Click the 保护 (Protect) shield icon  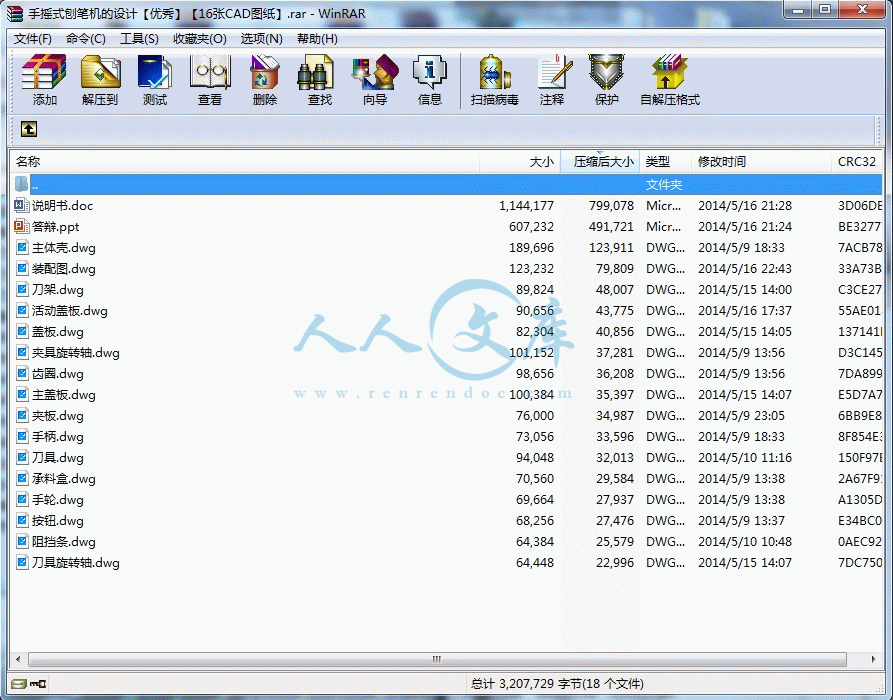(x=607, y=72)
